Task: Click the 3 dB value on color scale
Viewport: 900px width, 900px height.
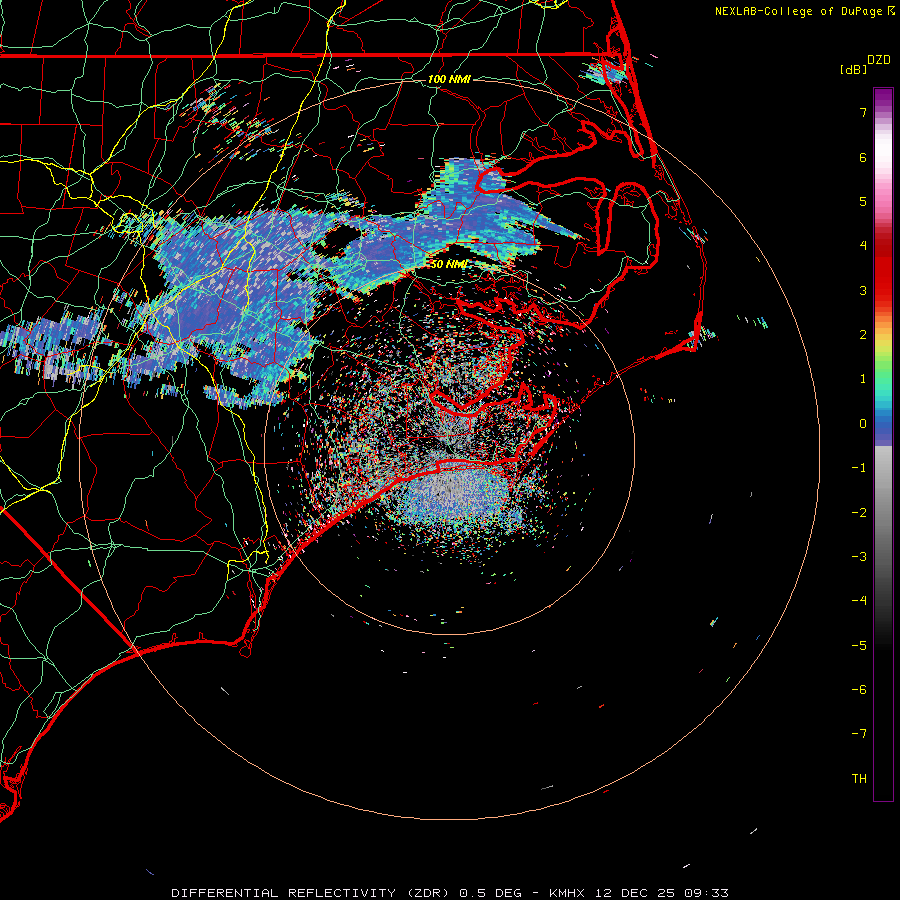Action: 863,290
